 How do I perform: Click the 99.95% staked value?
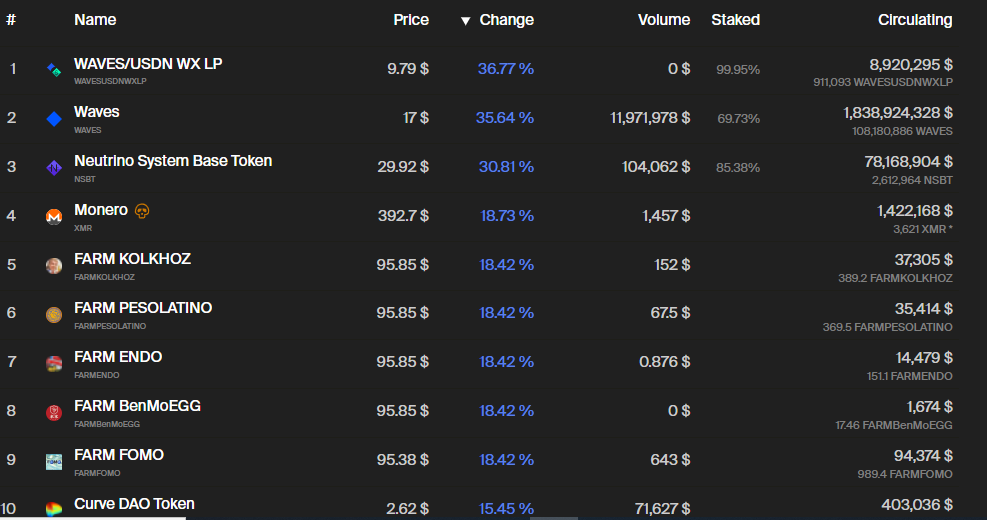click(x=738, y=70)
